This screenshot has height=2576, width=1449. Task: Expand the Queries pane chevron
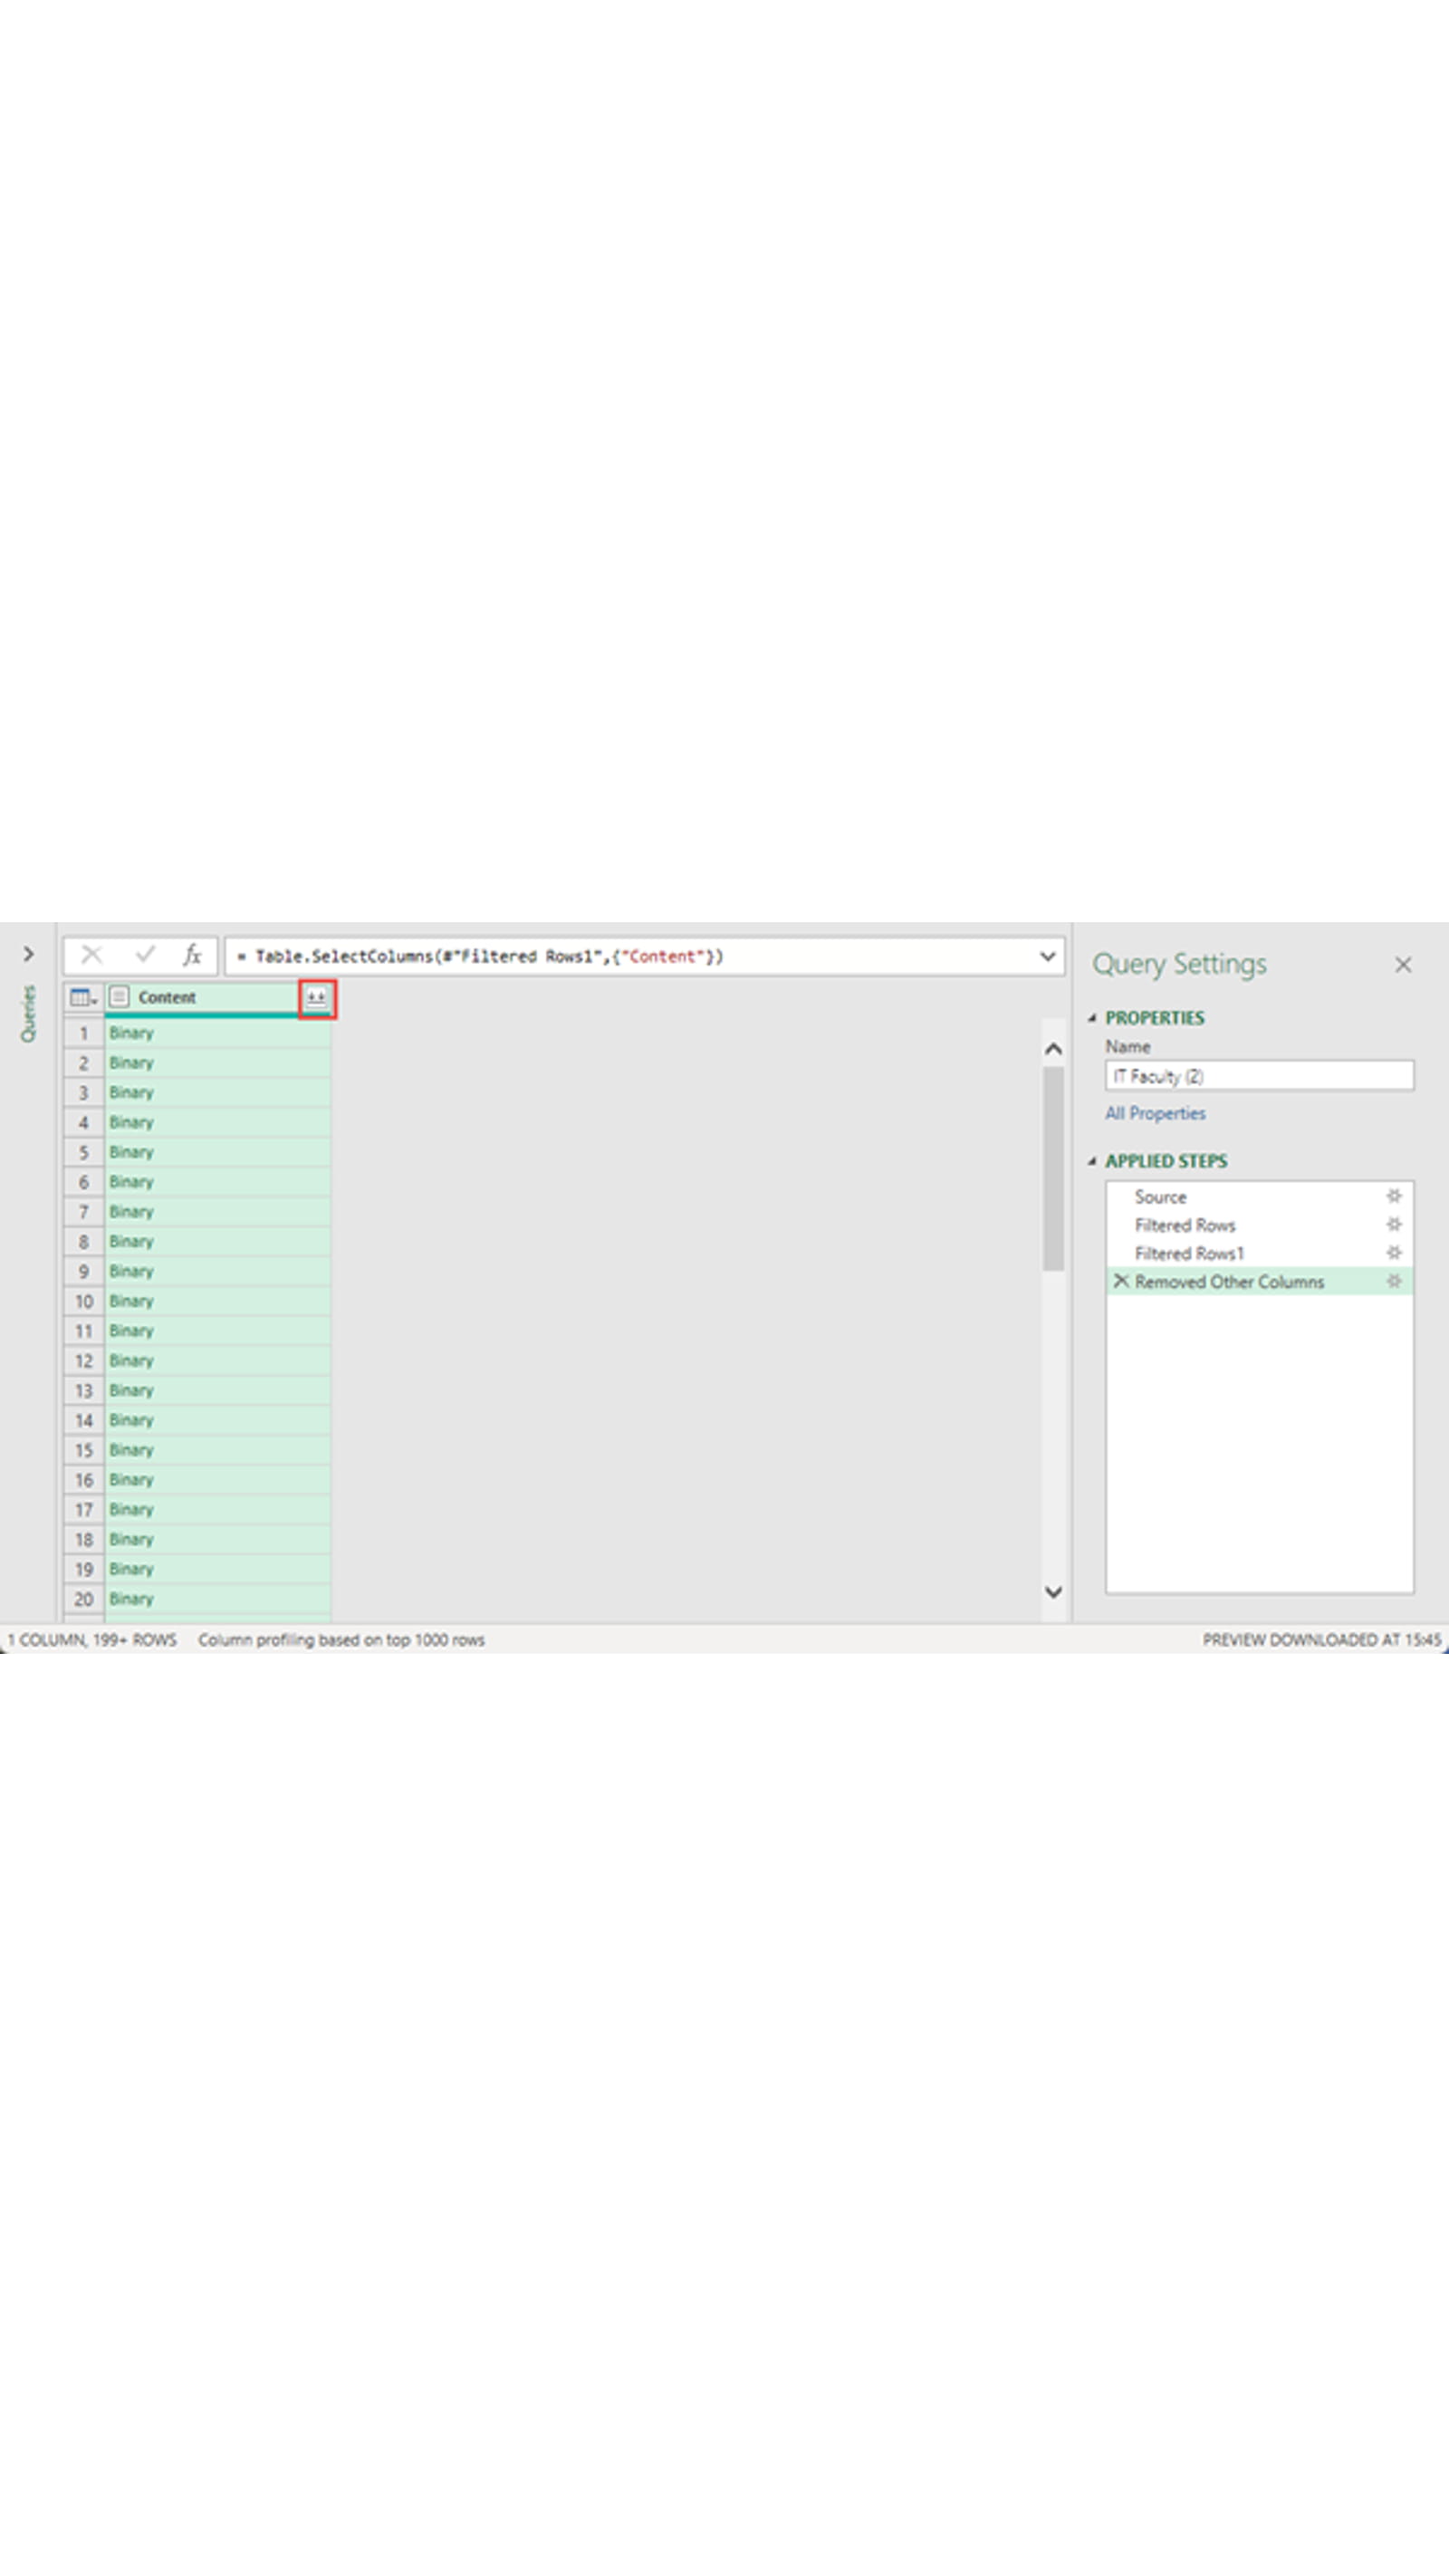28,954
